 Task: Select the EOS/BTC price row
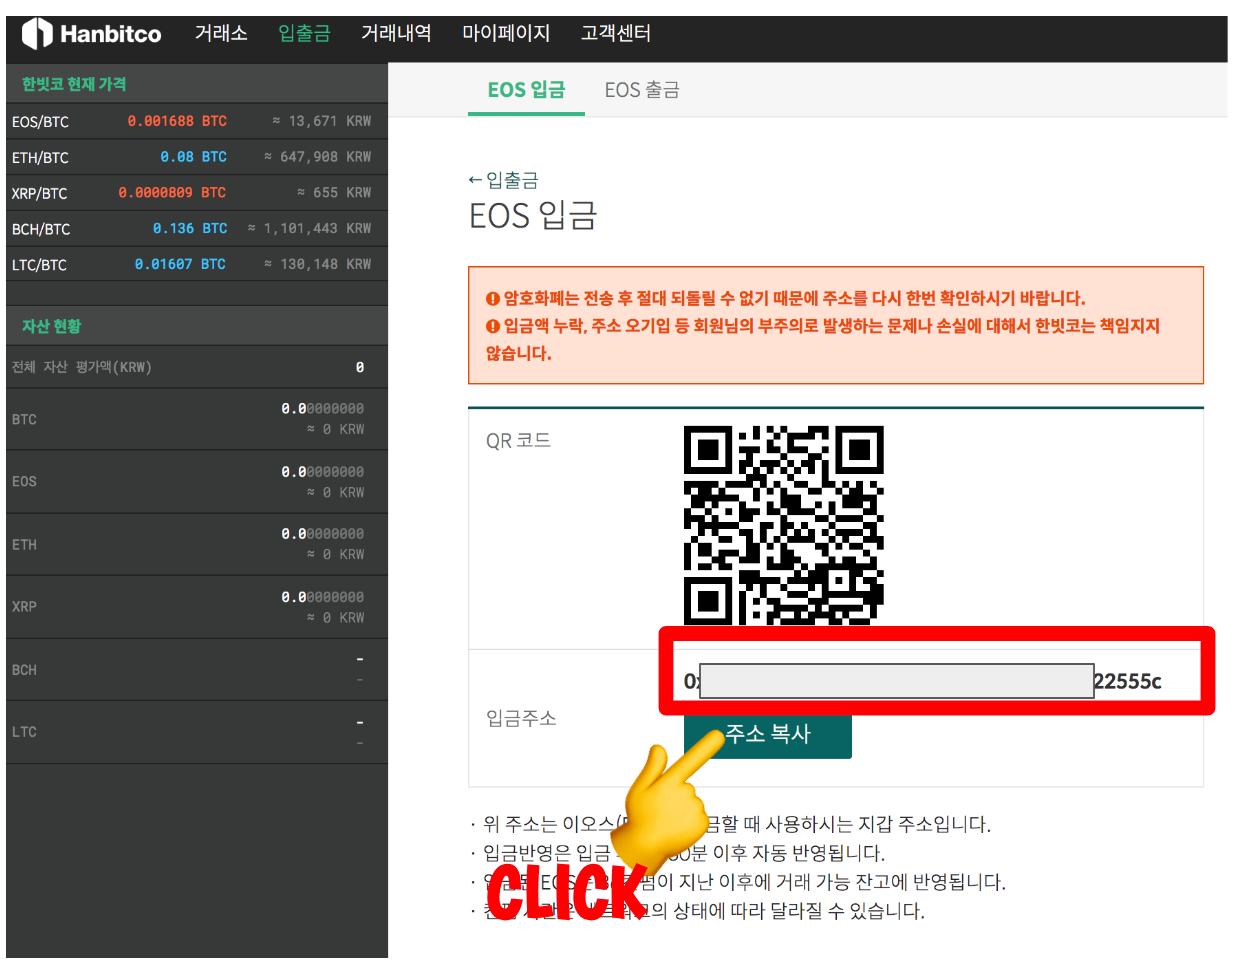(196, 121)
